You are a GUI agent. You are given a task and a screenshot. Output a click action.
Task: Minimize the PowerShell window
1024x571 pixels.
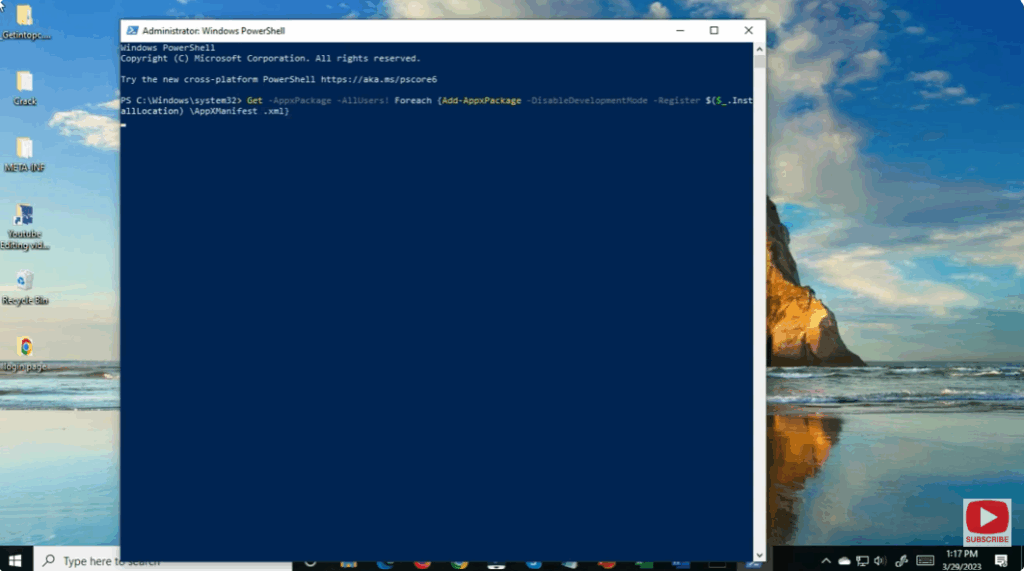(680, 31)
